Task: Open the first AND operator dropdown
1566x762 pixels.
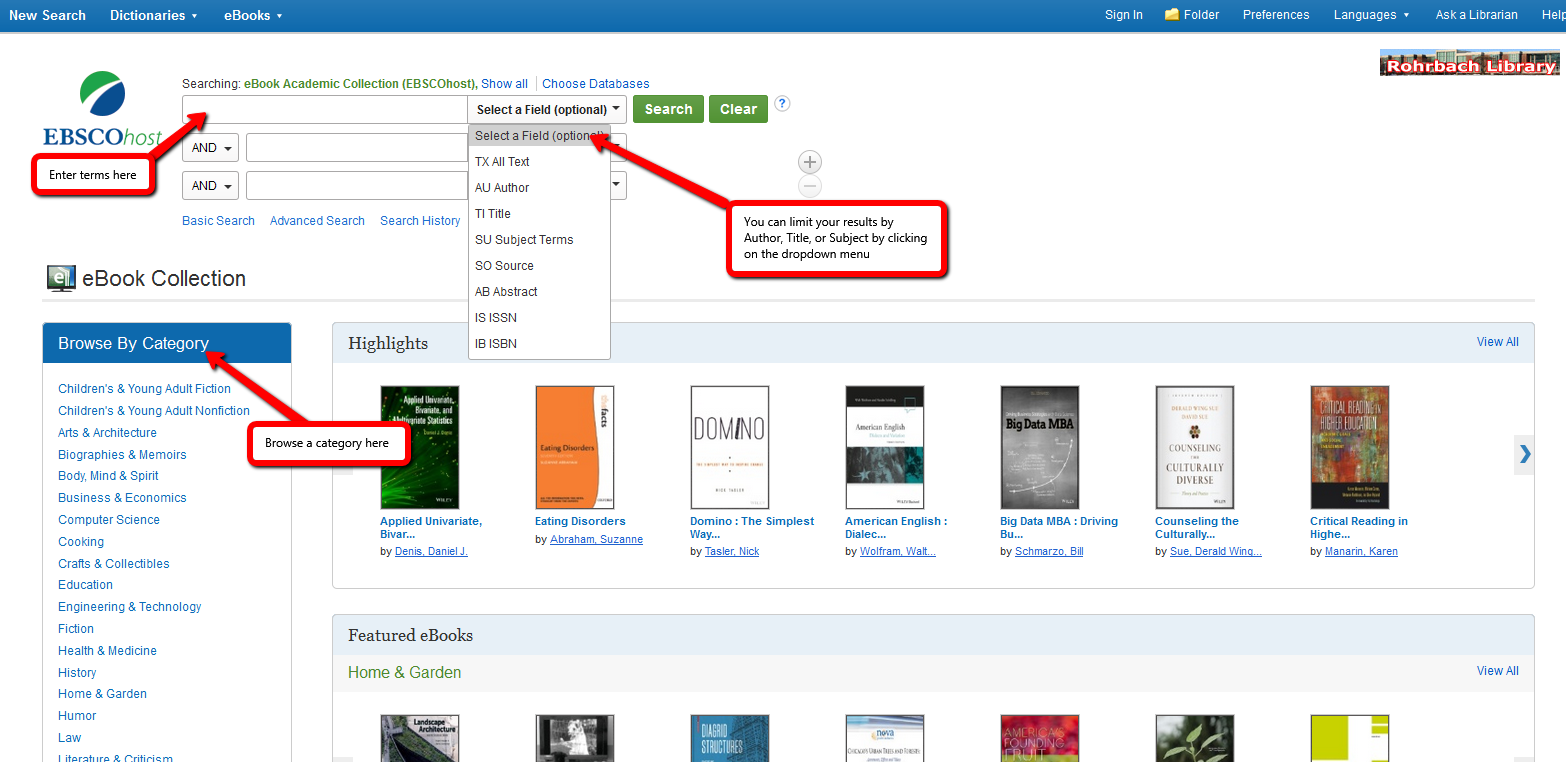Action: (x=210, y=148)
